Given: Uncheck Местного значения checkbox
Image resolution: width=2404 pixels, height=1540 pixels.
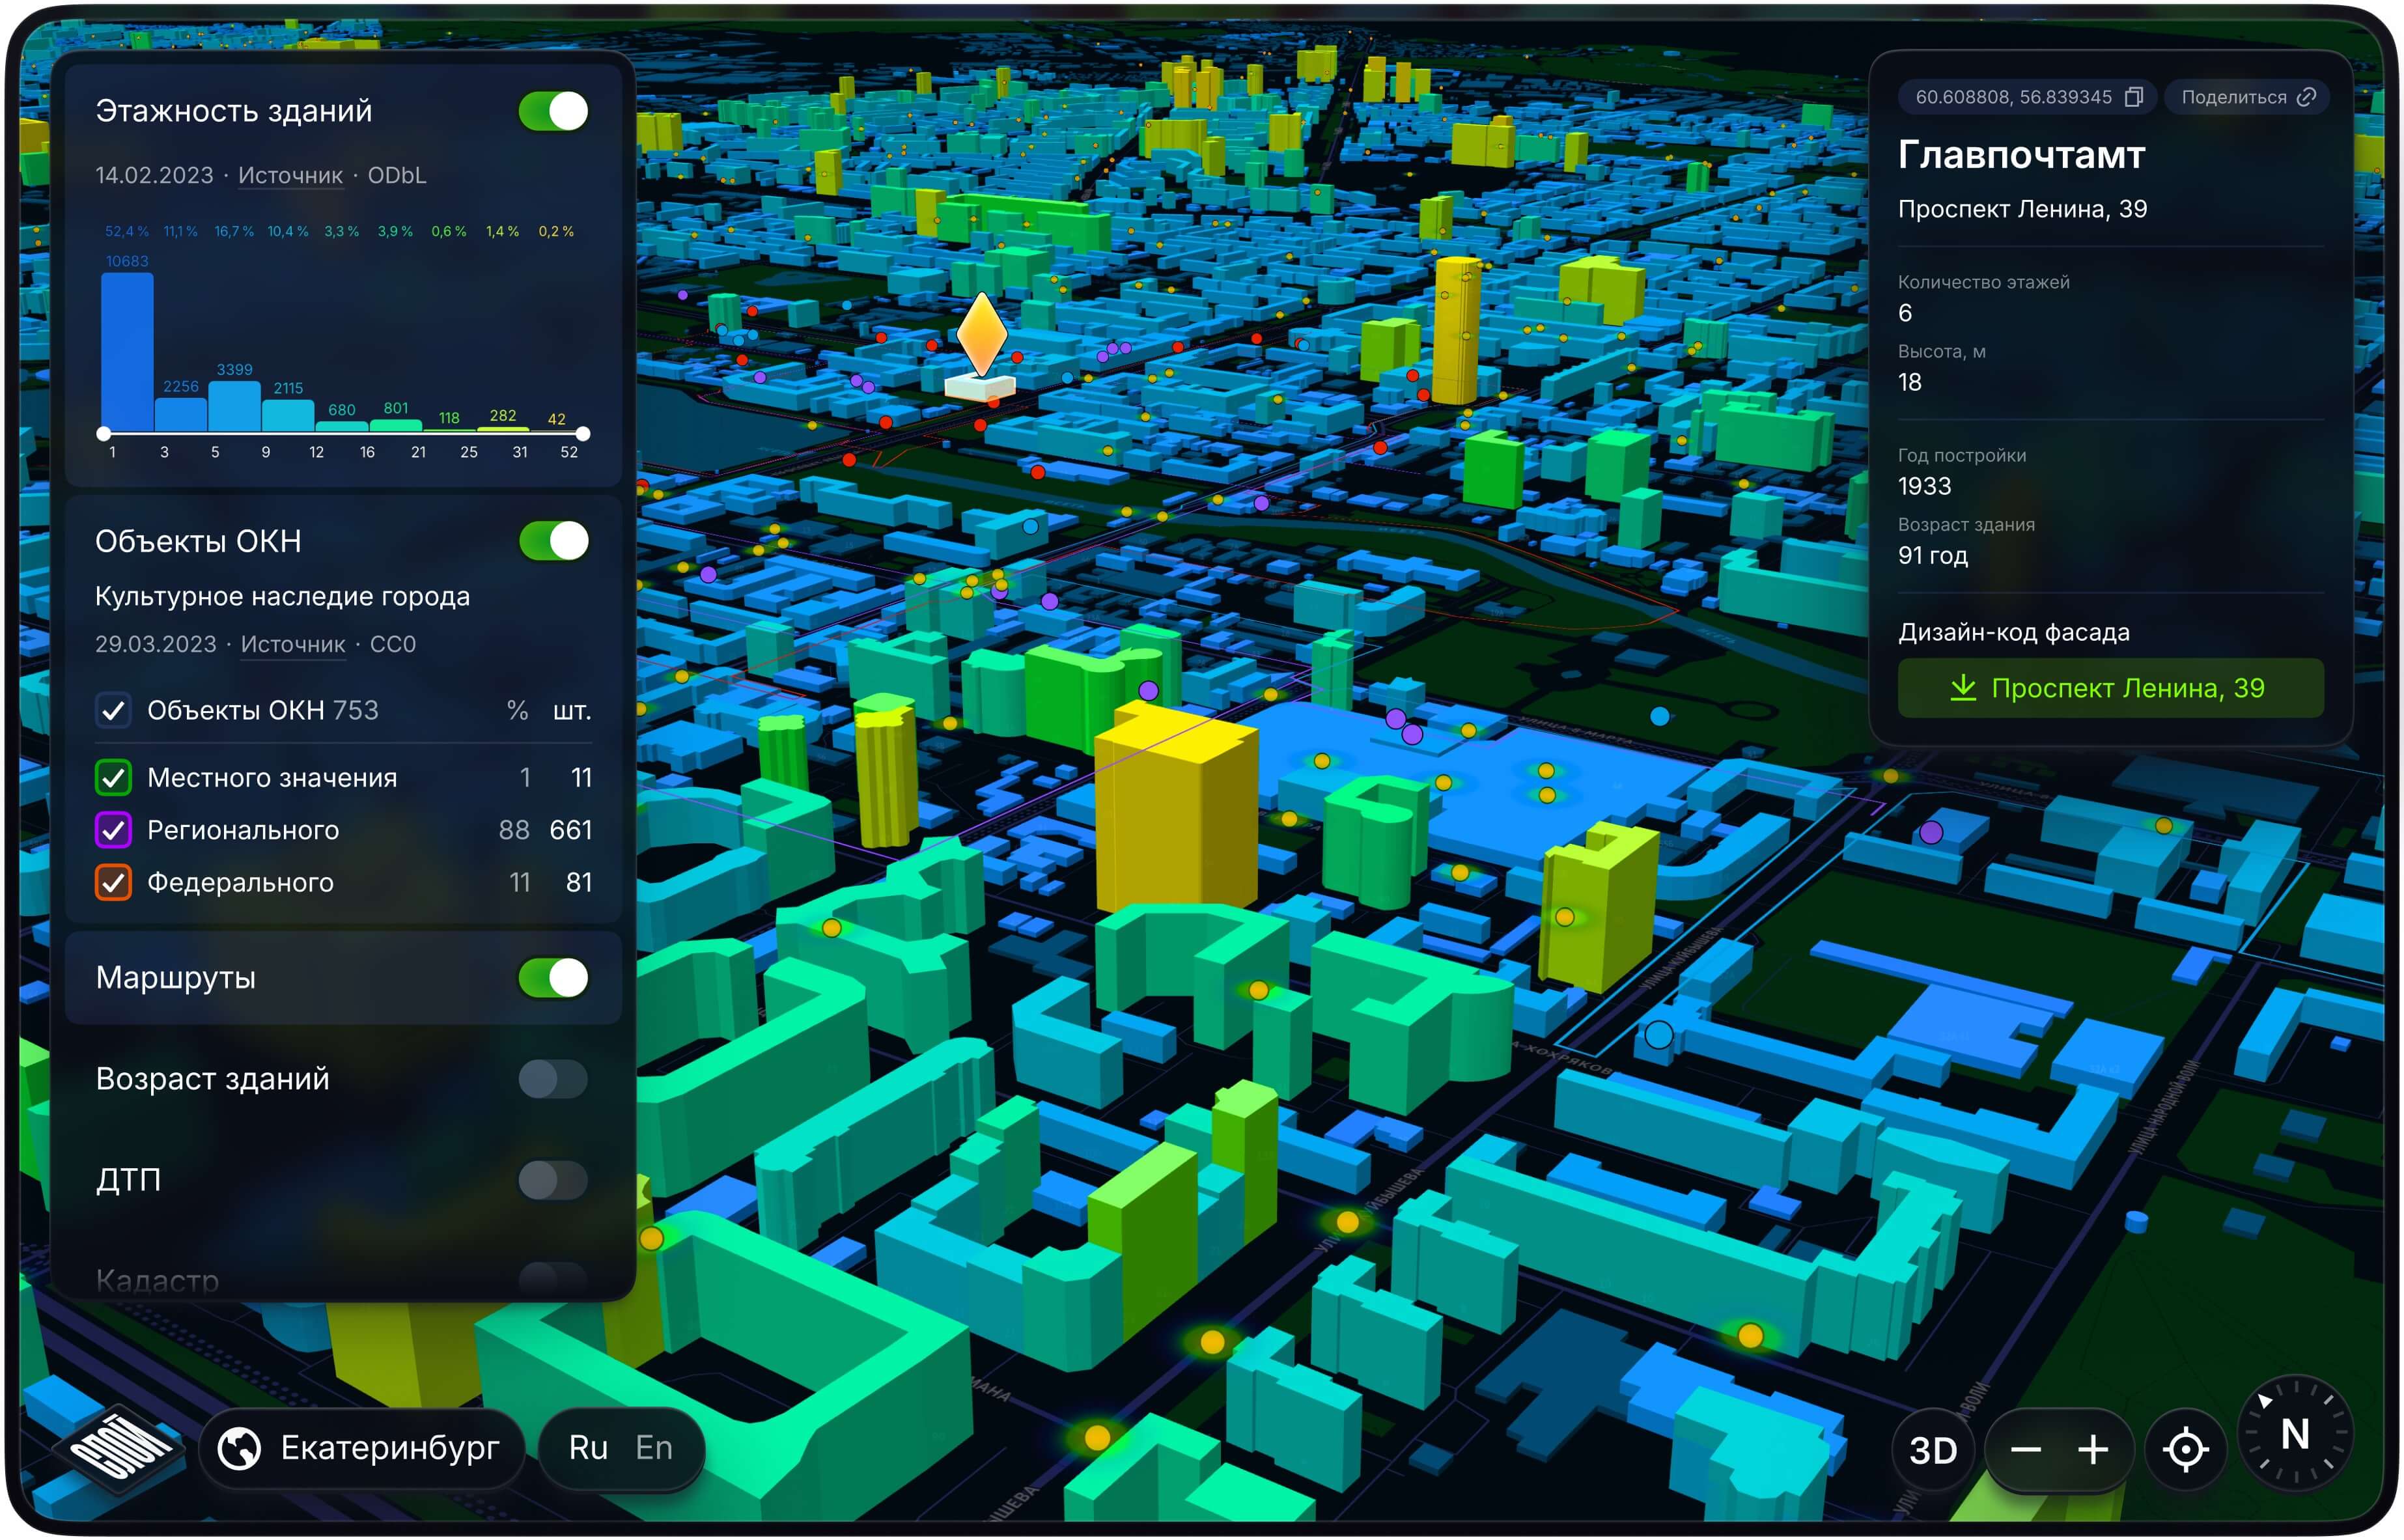Looking at the screenshot, I should (113, 777).
